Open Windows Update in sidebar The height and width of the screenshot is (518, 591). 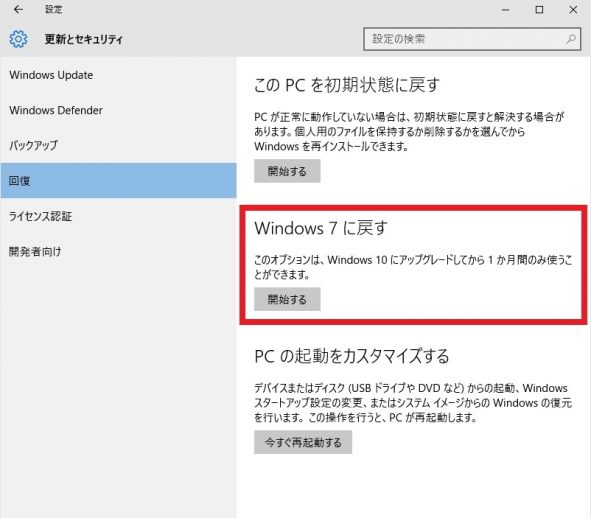(118, 75)
